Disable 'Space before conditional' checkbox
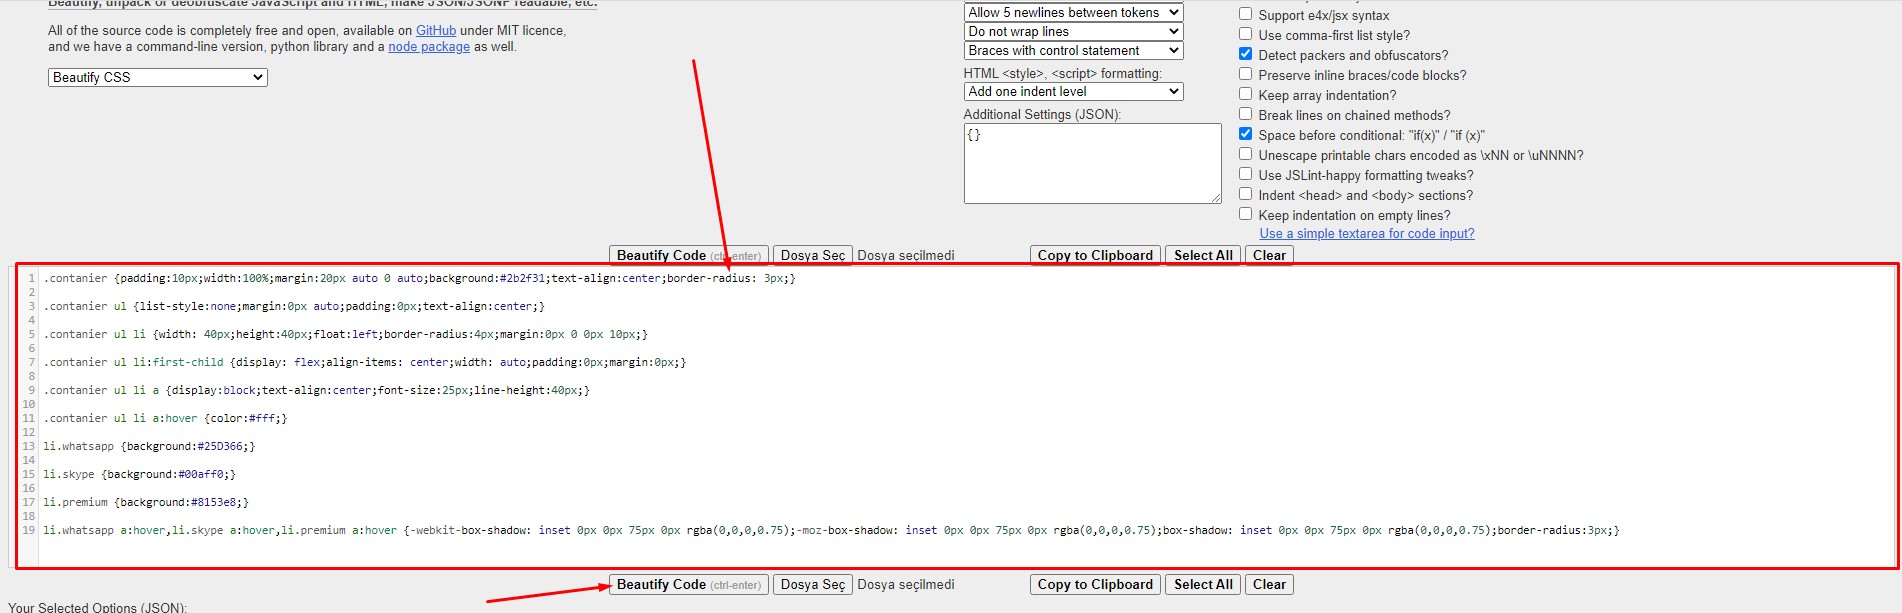This screenshot has height=613, width=1902. 1245,134
